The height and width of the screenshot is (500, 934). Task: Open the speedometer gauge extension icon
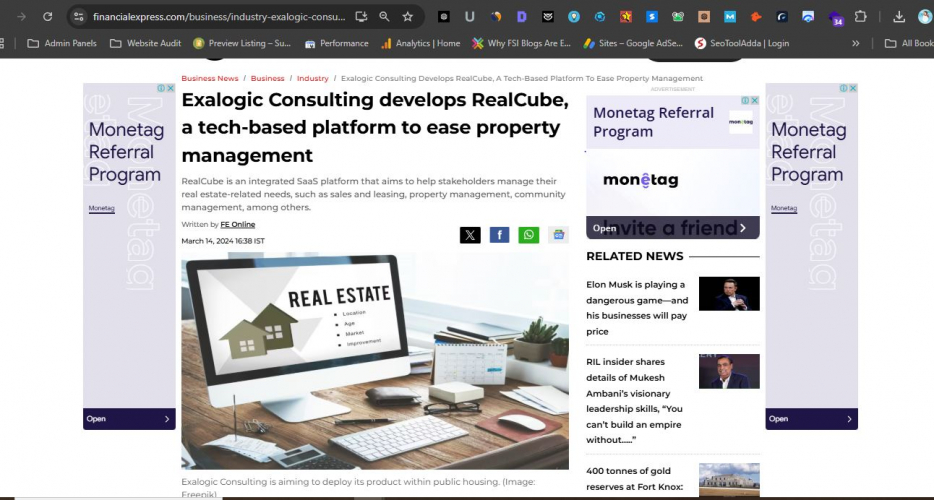(x=808, y=17)
